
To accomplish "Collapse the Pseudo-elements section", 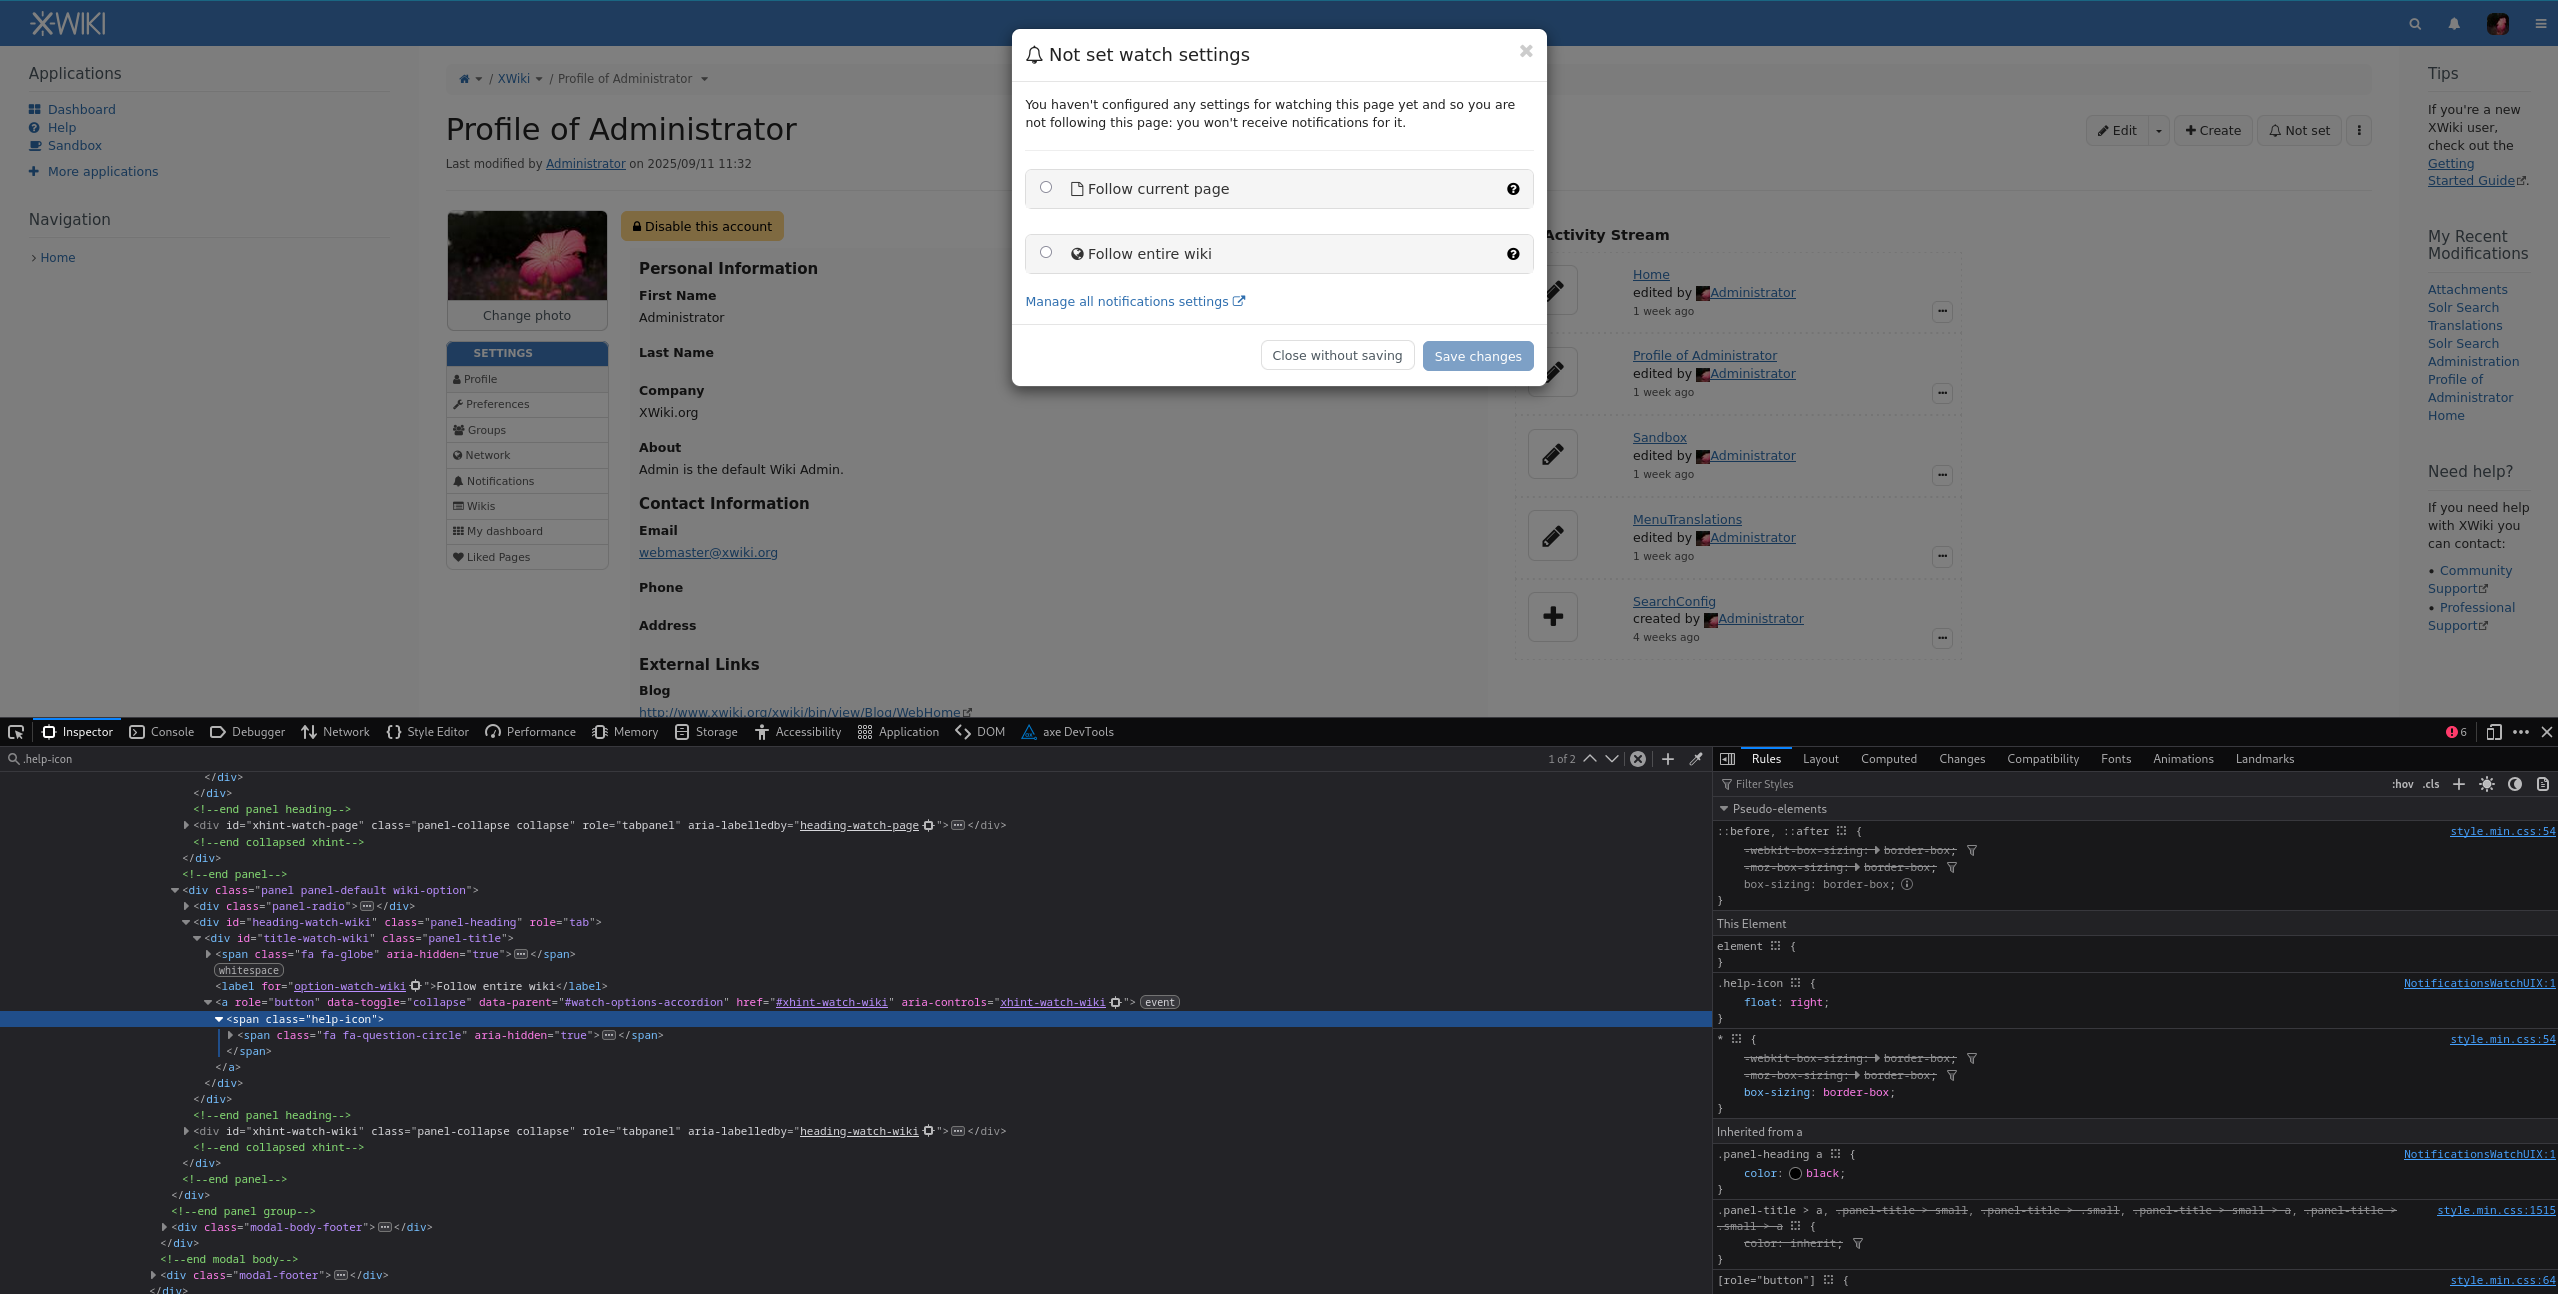I will 1724,809.
